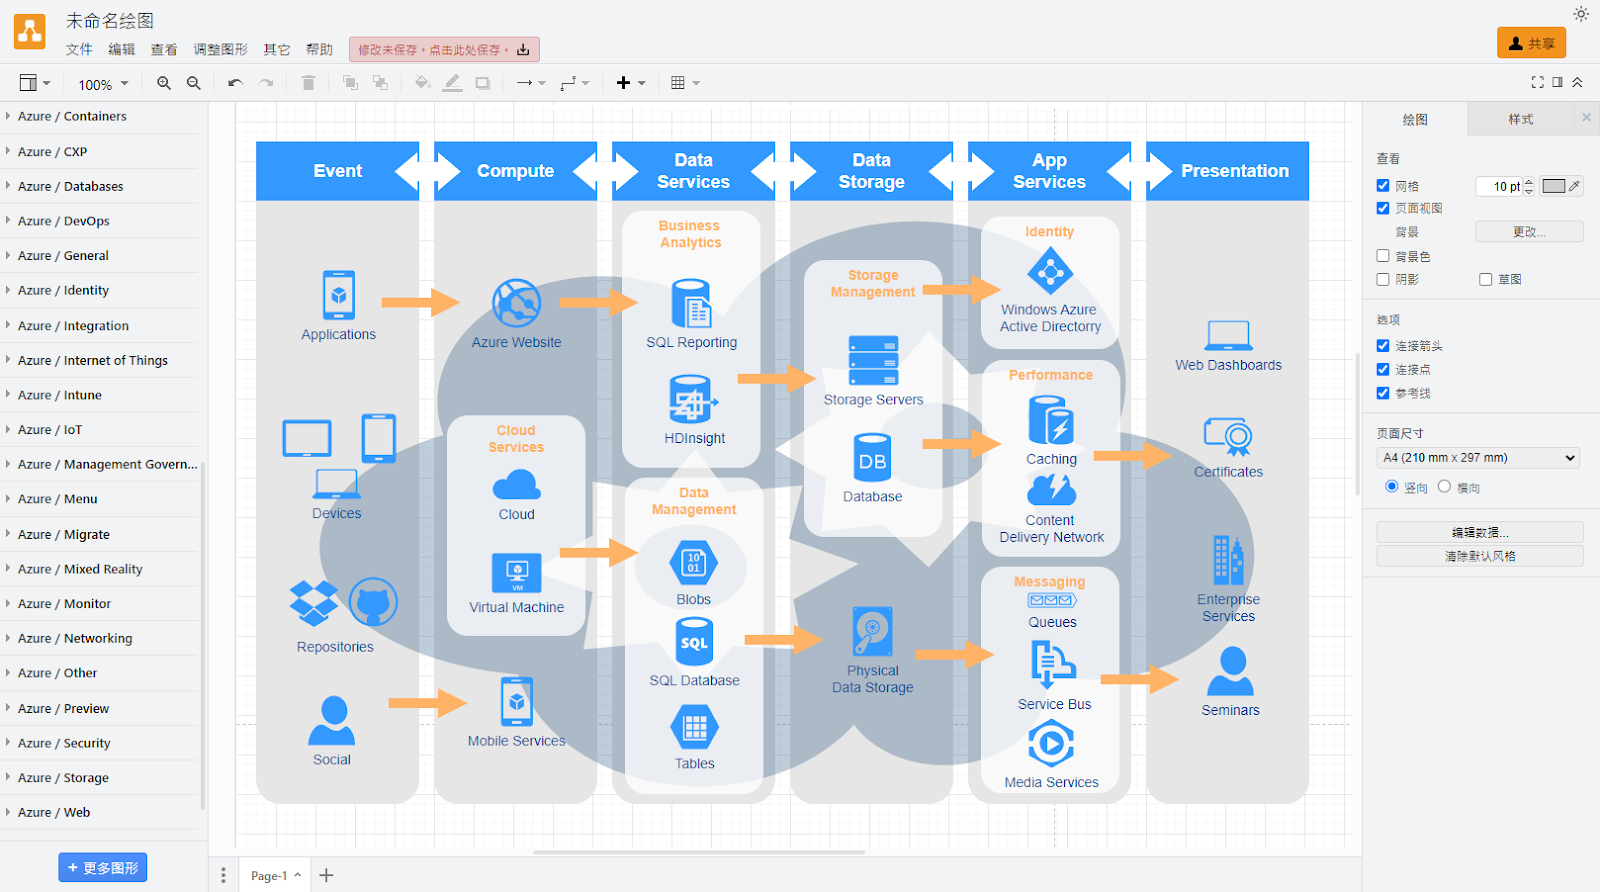The image size is (1600, 892).
Task: Select the Azure Website icon in diagram
Action: pos(516,303)
